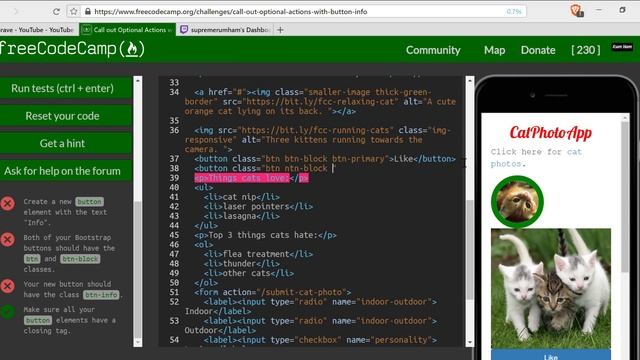
Task: Switch to the supremerumham's Dashboard tab
Action: pos(225,30)
